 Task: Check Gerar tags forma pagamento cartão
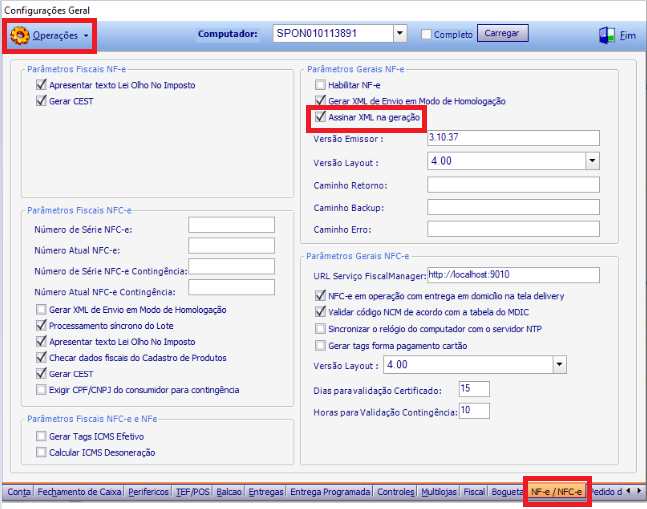(x=320, y=346)
